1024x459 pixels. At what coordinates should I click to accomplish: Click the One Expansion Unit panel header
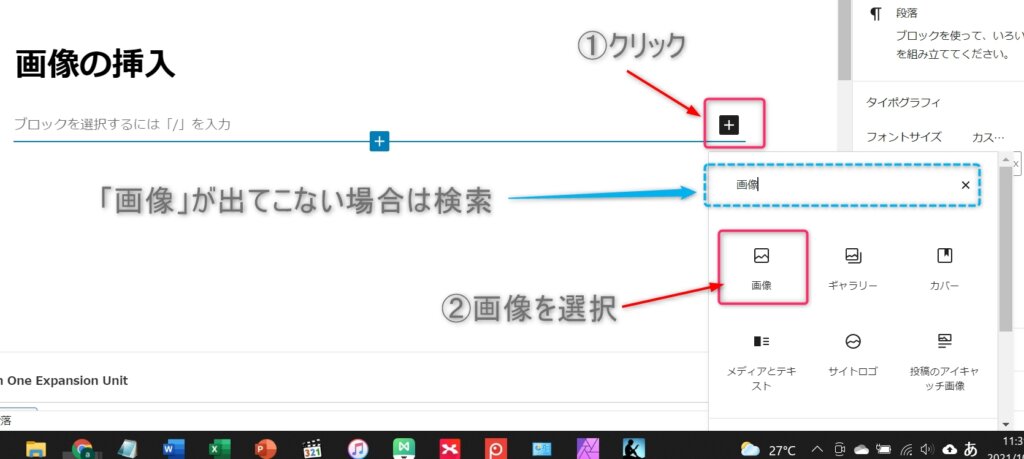(64, 381)
